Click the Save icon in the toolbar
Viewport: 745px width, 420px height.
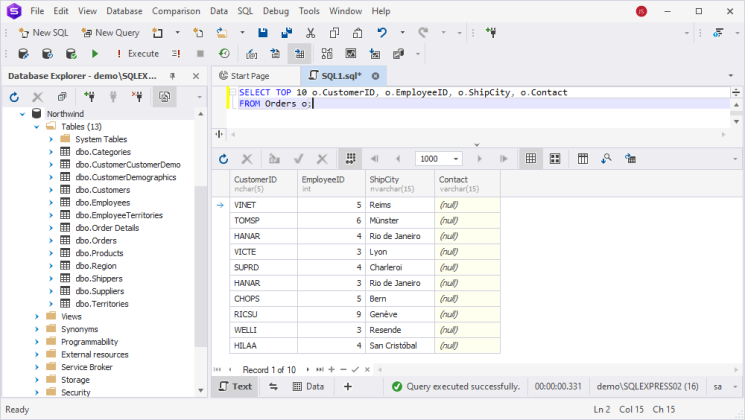coord(263,33)
